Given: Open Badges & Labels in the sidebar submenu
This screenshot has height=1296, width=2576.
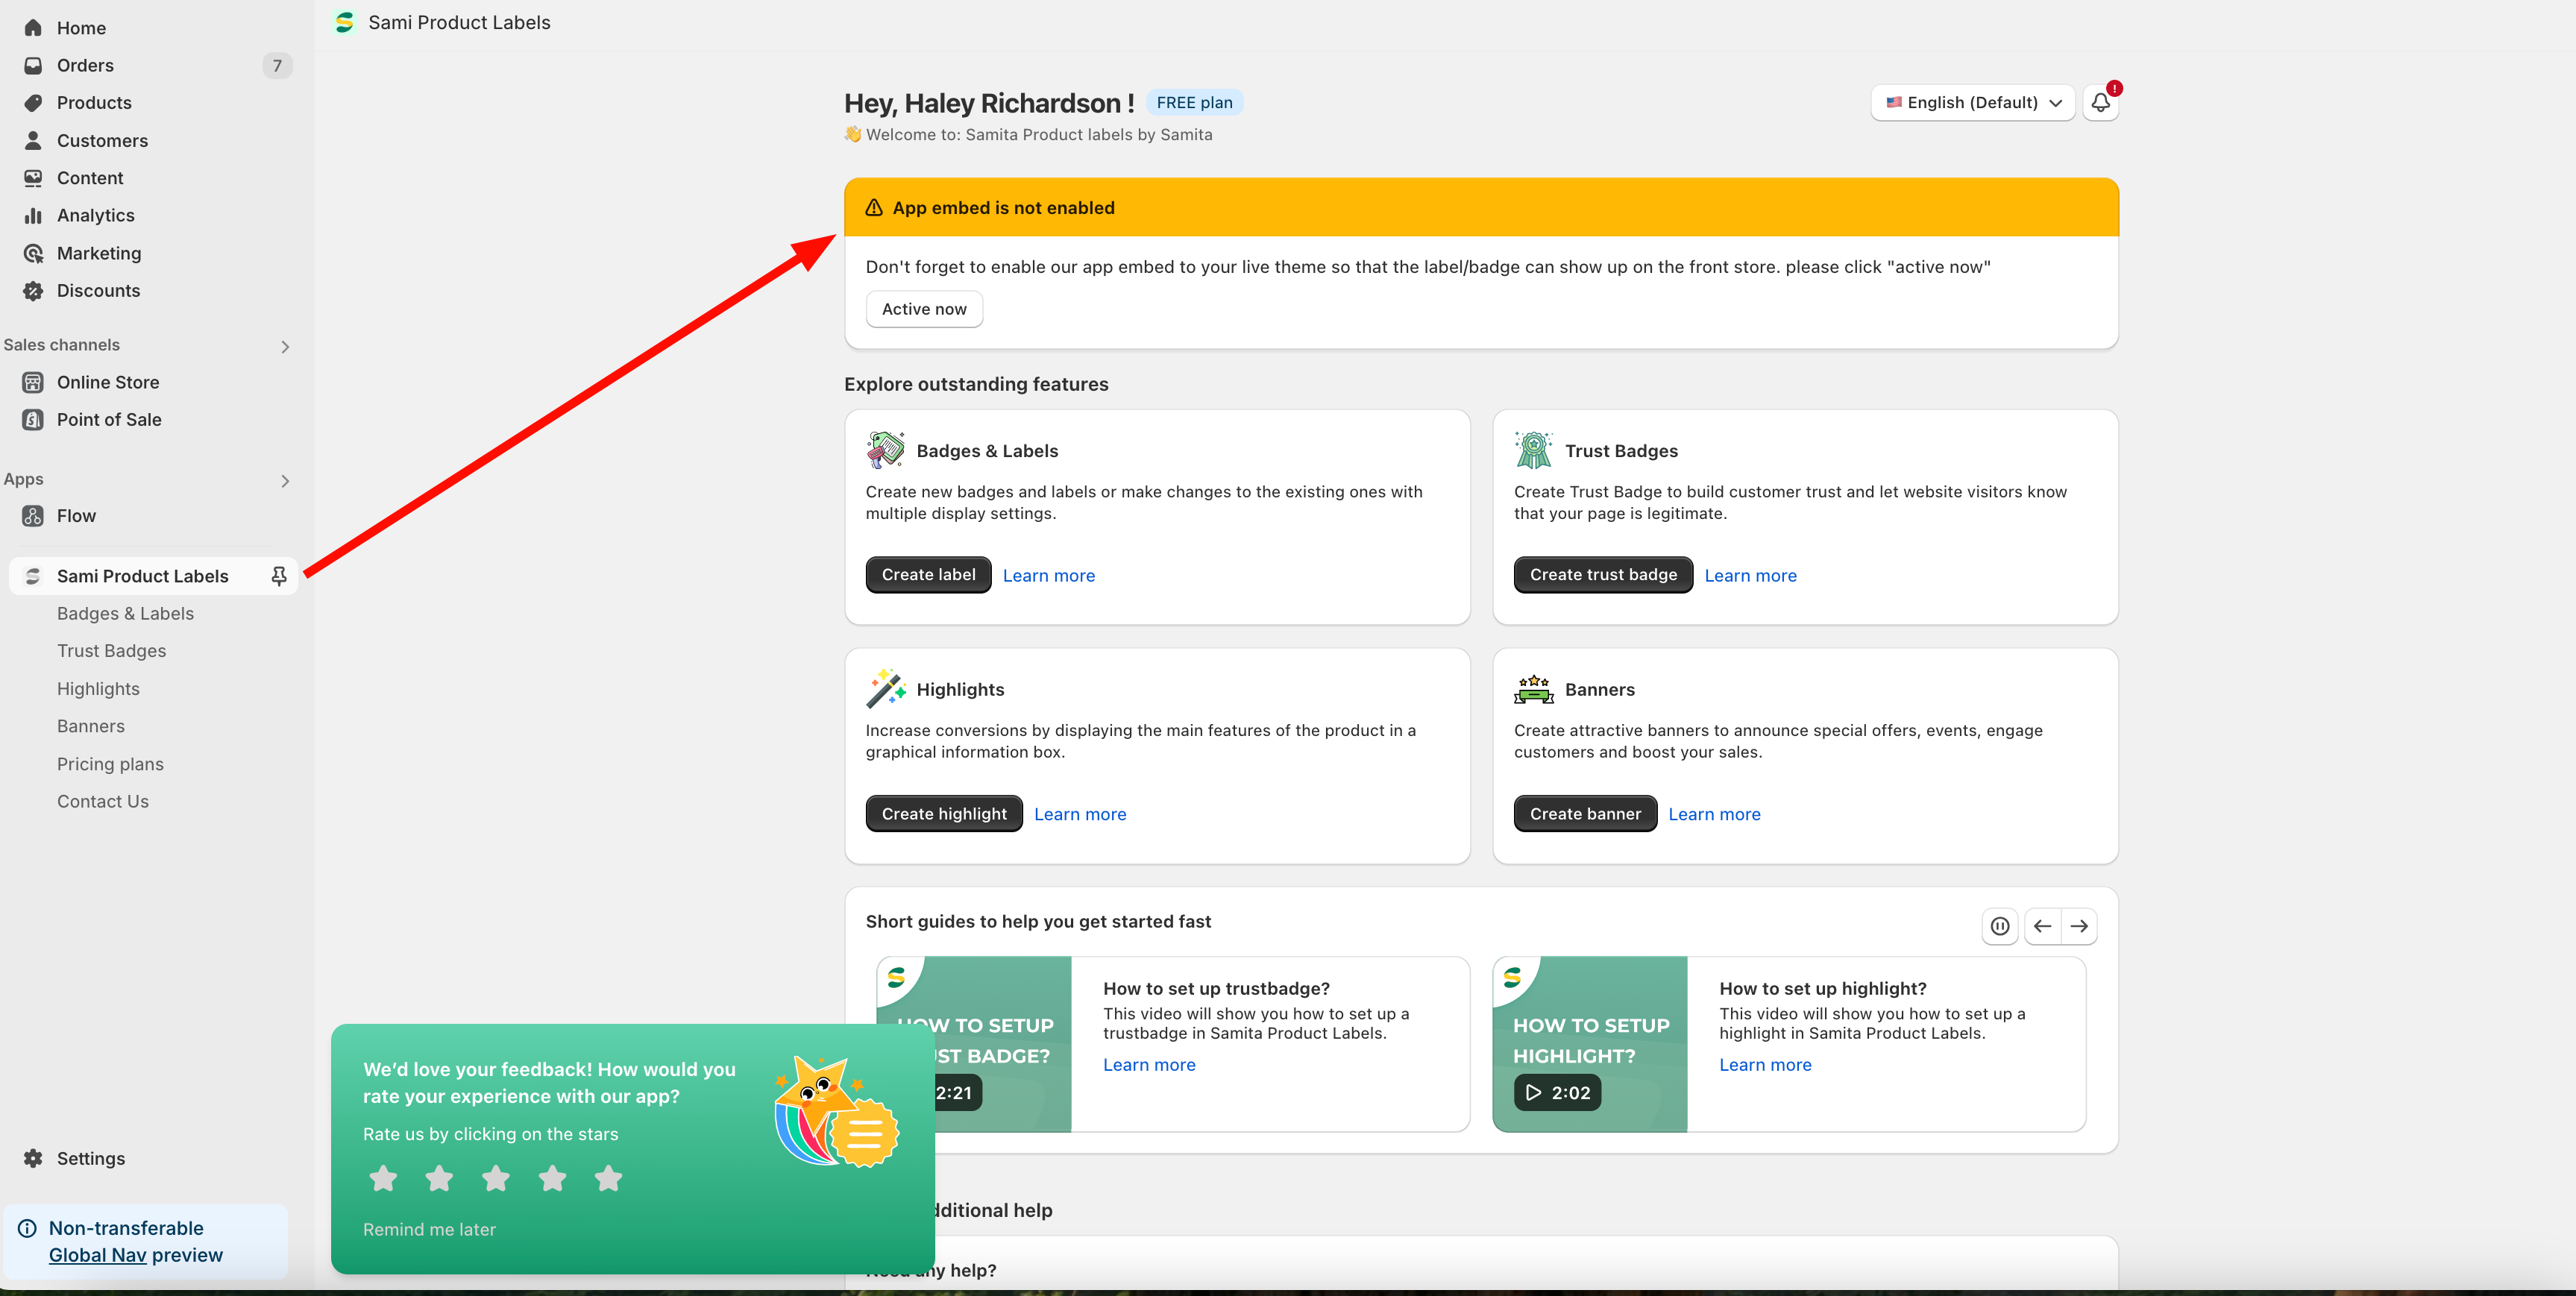Looking at the screenshot, I should (125, 613).
